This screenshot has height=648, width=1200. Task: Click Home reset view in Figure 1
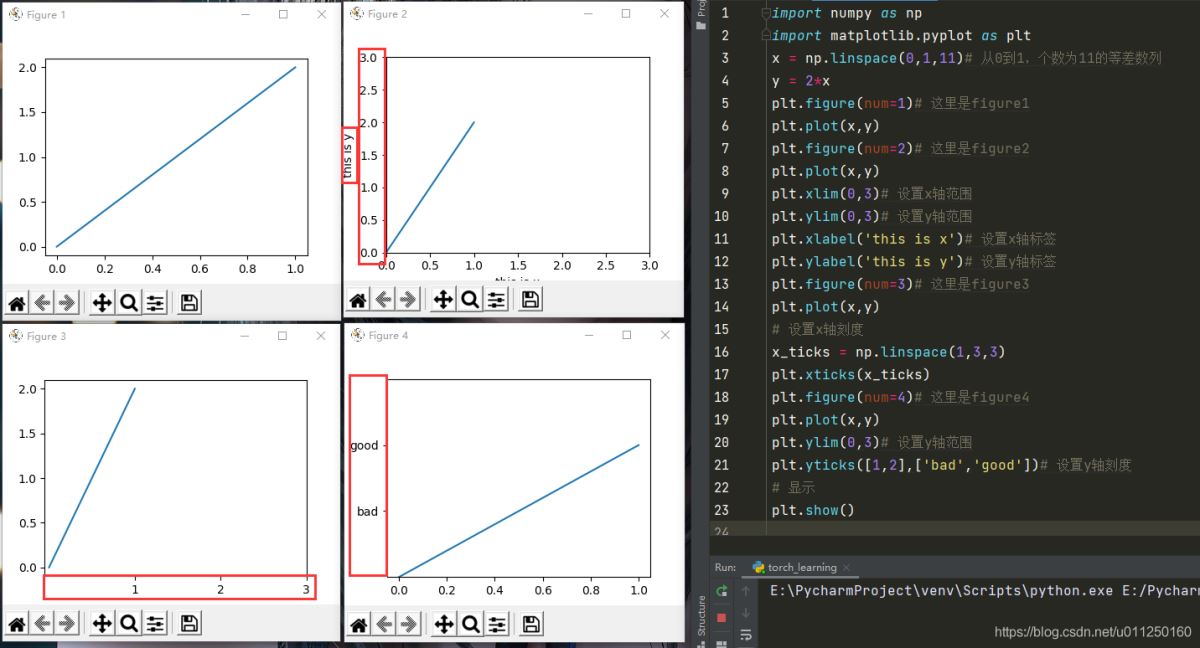point(17,303)
